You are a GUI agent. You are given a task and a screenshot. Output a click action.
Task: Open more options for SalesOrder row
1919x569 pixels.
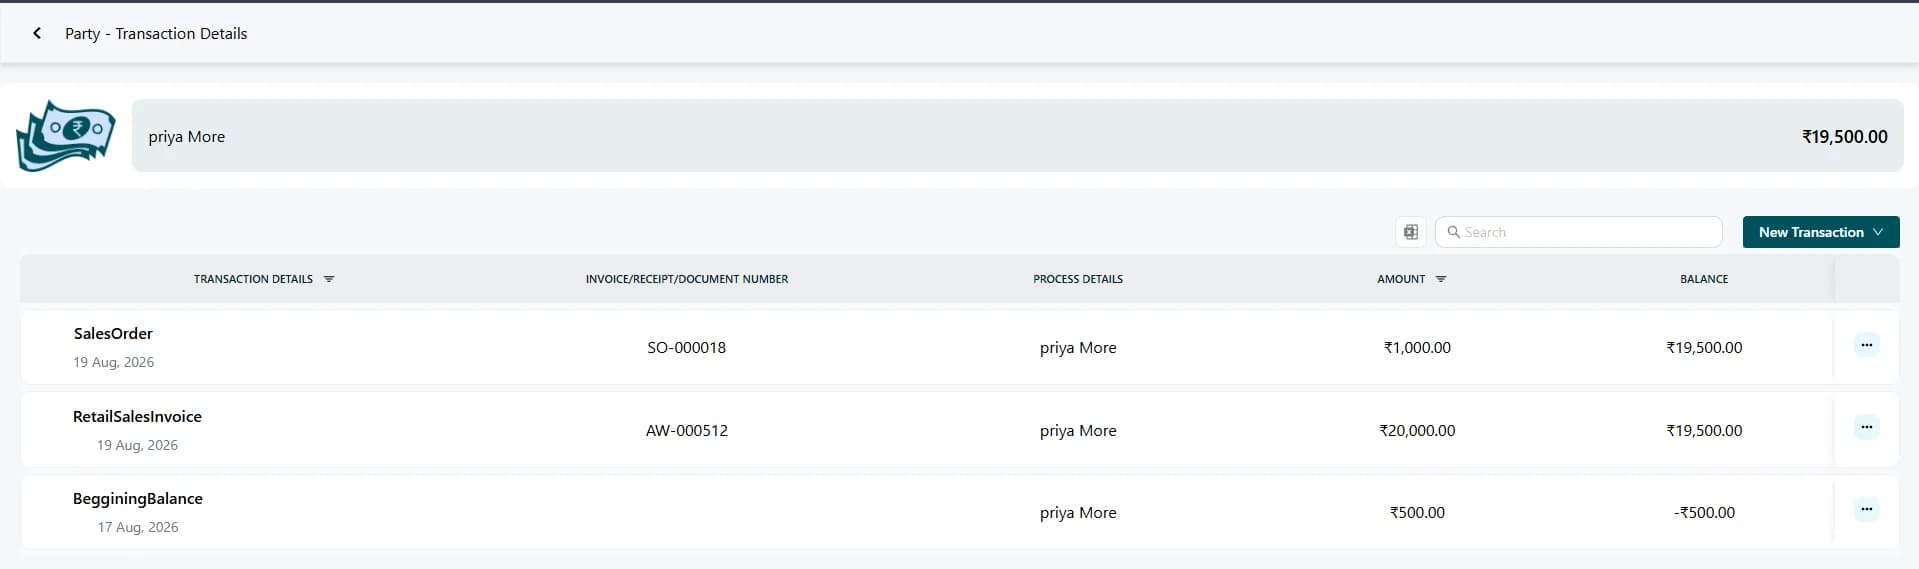click(x=1866, y=345)
